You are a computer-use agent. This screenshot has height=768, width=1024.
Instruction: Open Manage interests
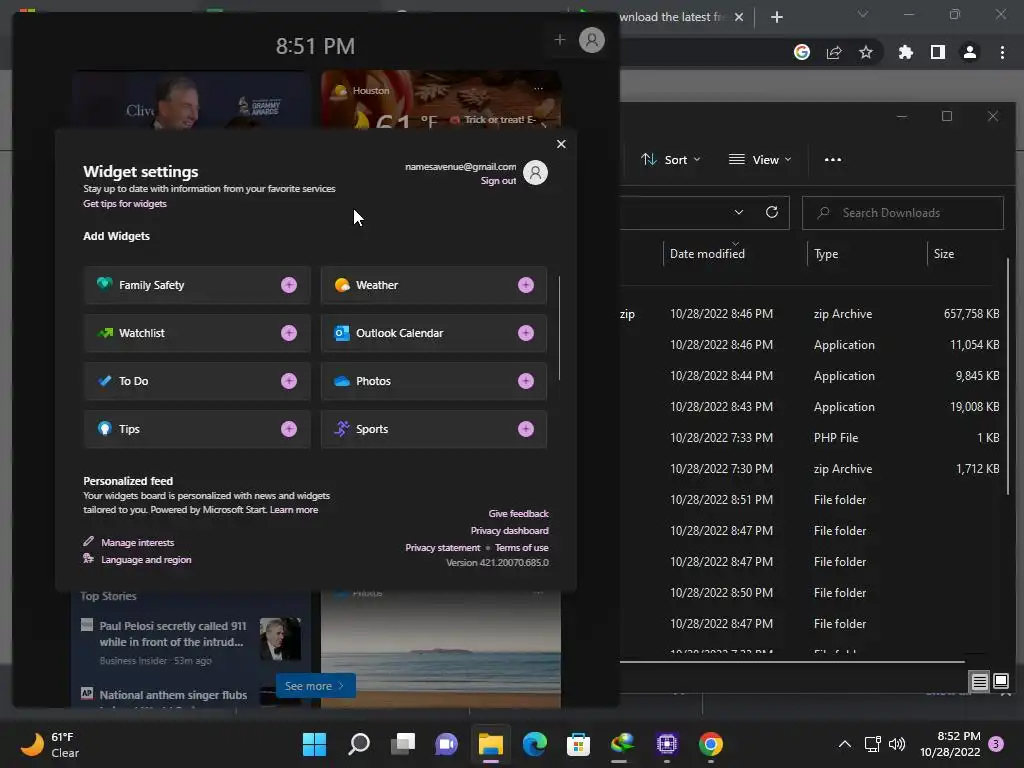pos(138,543)
